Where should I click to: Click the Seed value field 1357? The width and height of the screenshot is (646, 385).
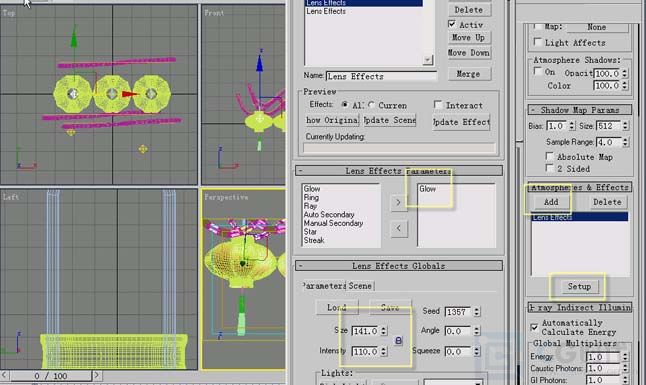click(x=458, y=312)
